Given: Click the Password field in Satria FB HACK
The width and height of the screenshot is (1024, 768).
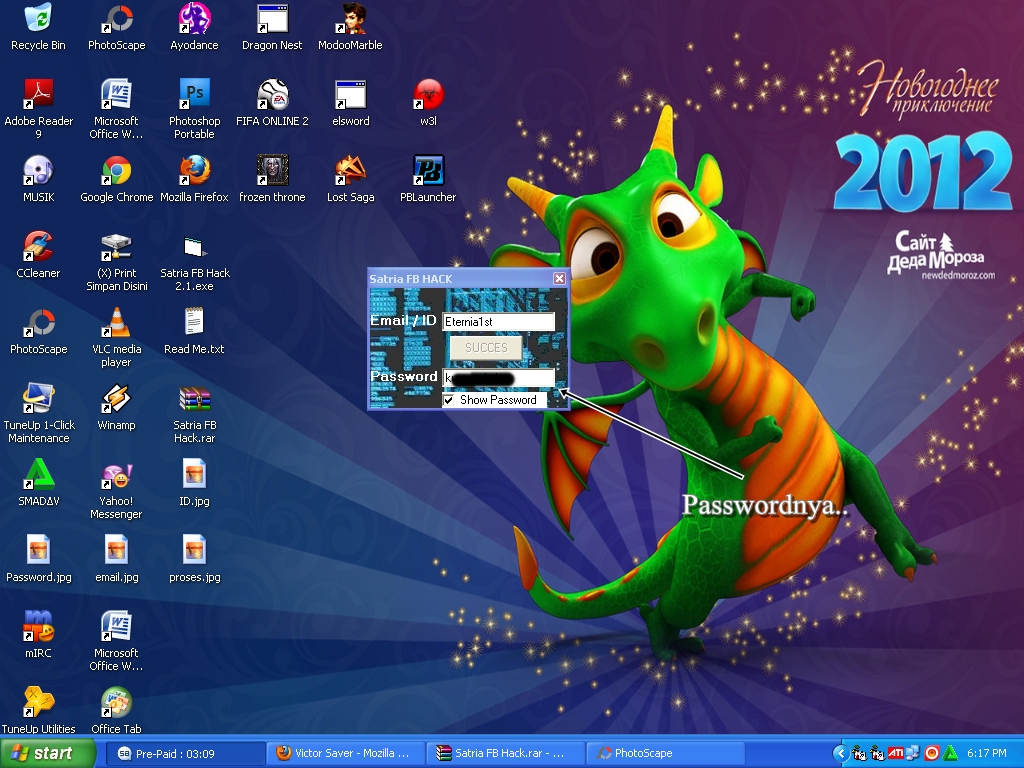Looking at the screenshot, I should pos(499,378).
